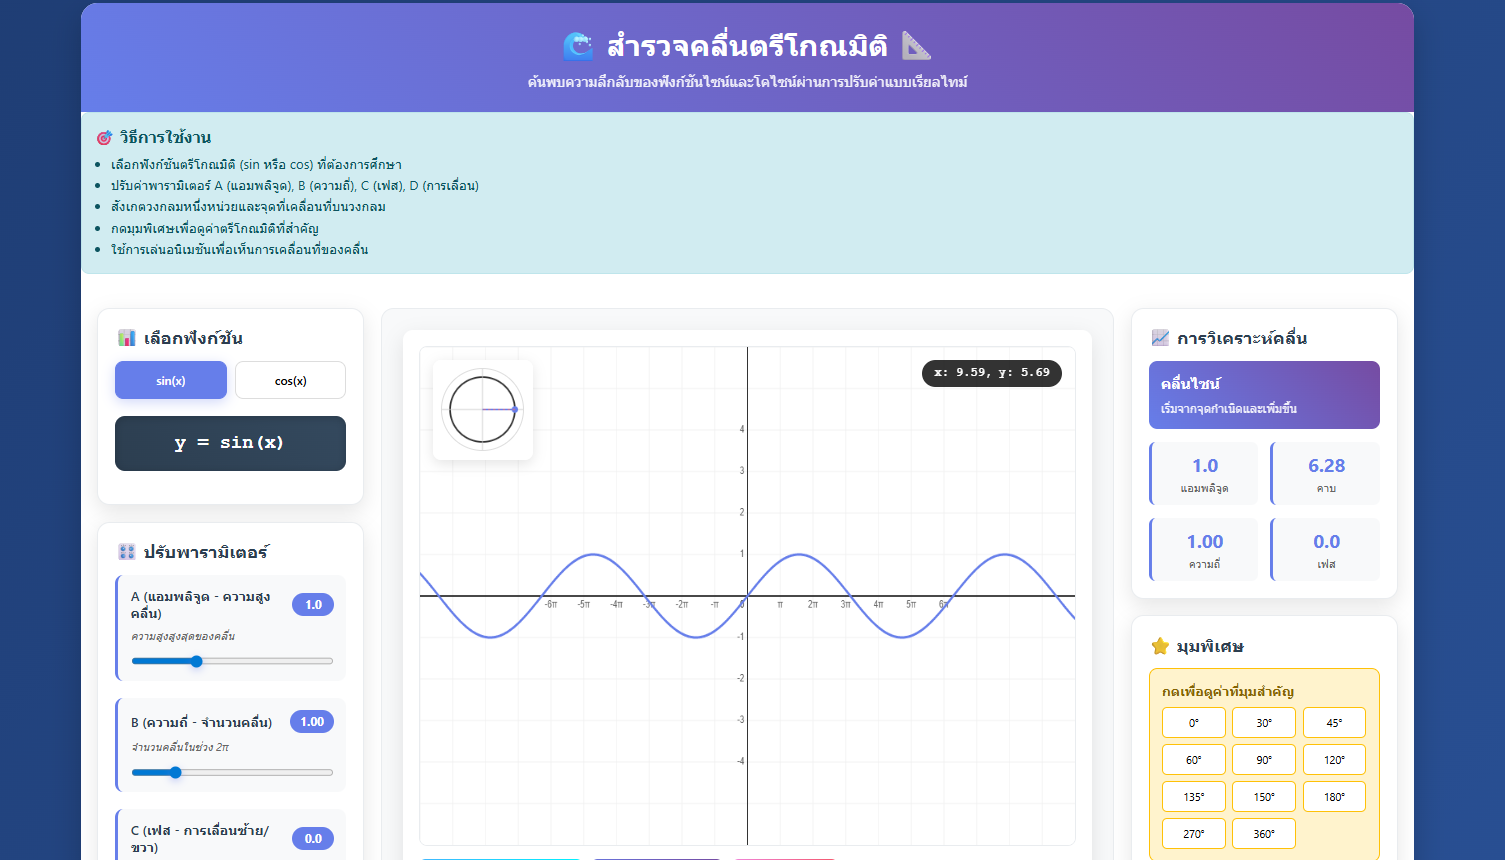Click the 2π label on the x-axis

(x=813, y=605)
